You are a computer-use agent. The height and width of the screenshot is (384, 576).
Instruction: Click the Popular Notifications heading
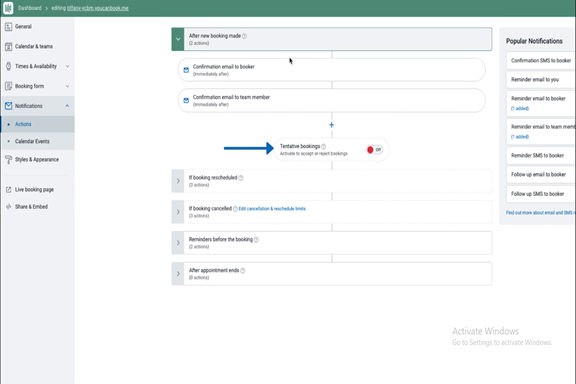tap(534, 41)
